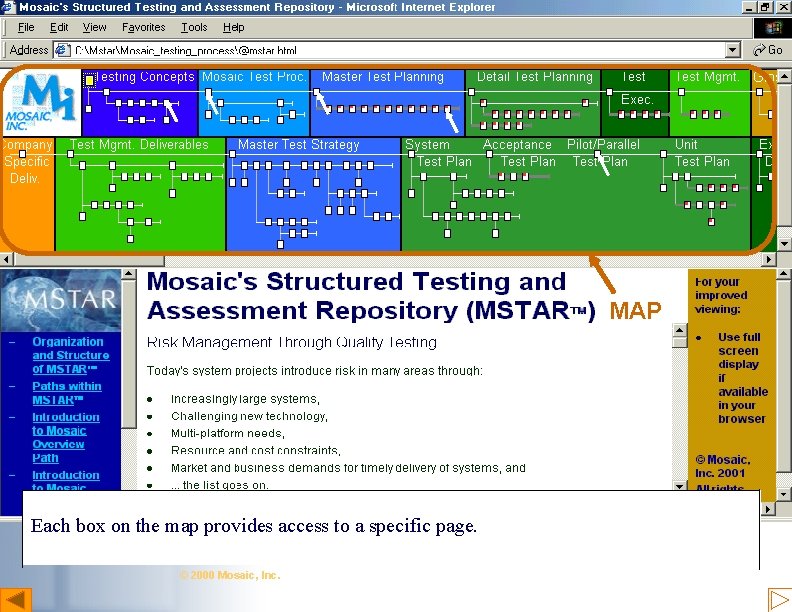Click the top node box in Test Mgmt. section
This screenshot has width=792, height=612.
pos(681,92)
